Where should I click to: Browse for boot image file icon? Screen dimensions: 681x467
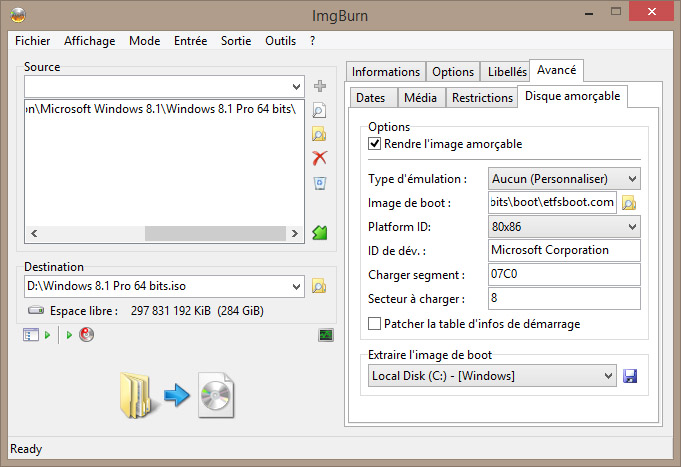[629, 203]
